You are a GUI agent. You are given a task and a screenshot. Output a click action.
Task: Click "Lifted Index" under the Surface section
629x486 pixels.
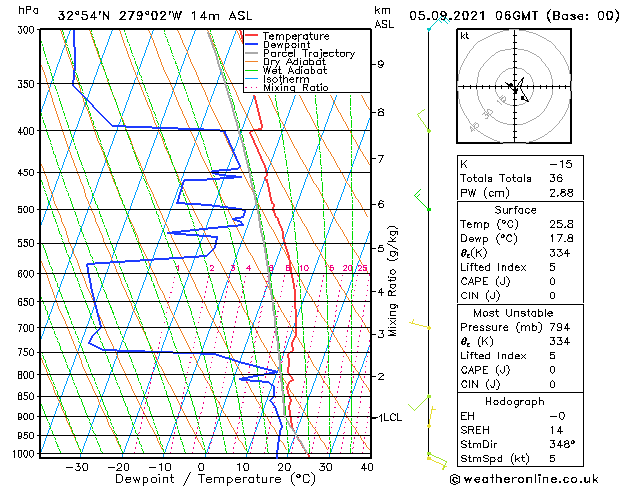point(493,267)
